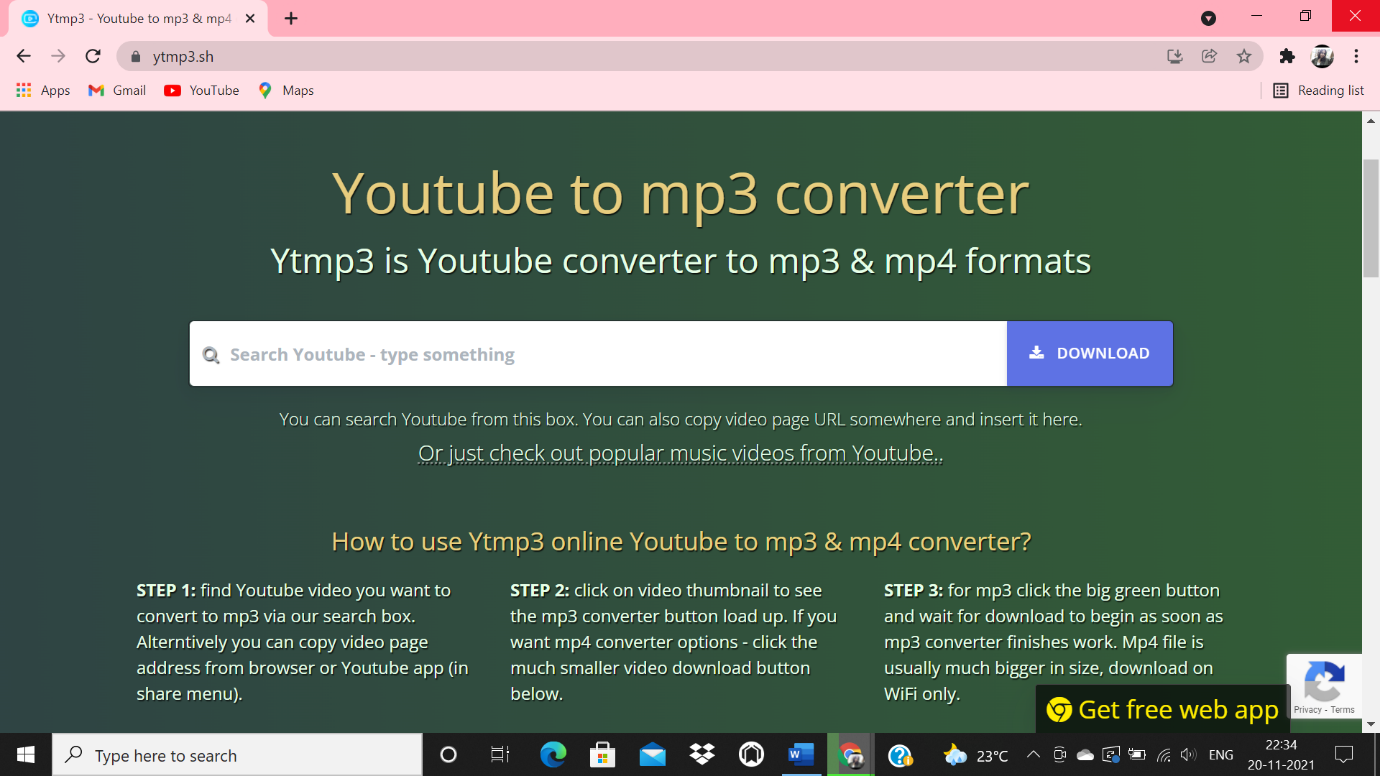Screen dimensions: 1380x776
Task: Click the Search Youtube input box
Action: point(598,354)
